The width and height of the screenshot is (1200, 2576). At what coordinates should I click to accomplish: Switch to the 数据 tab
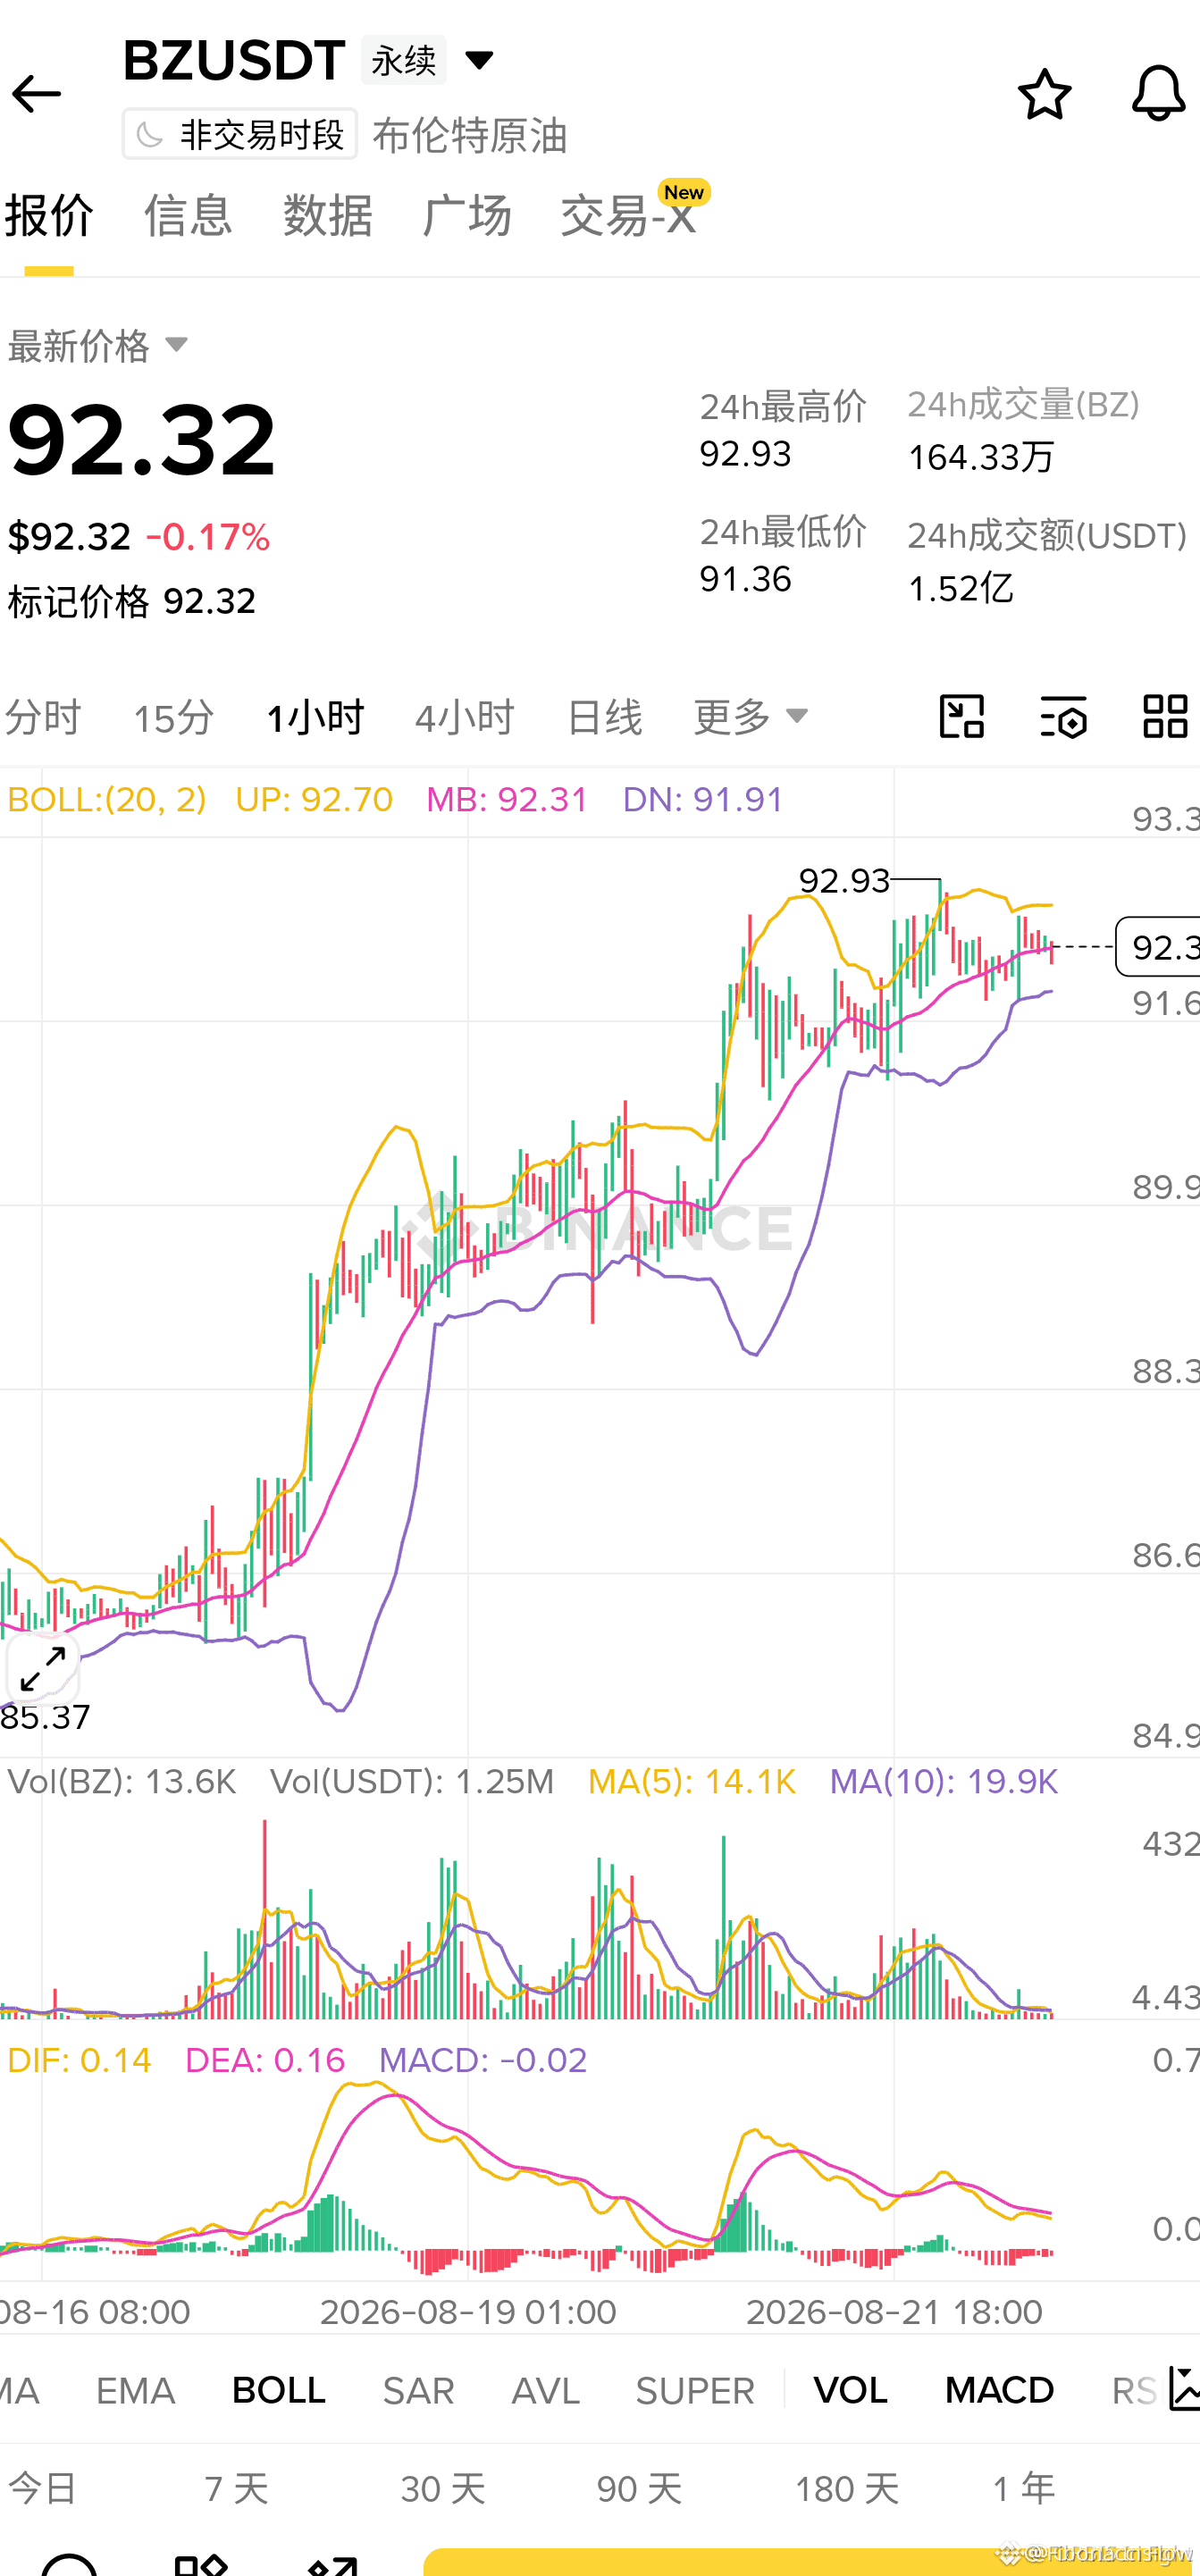tap(327, 216)
